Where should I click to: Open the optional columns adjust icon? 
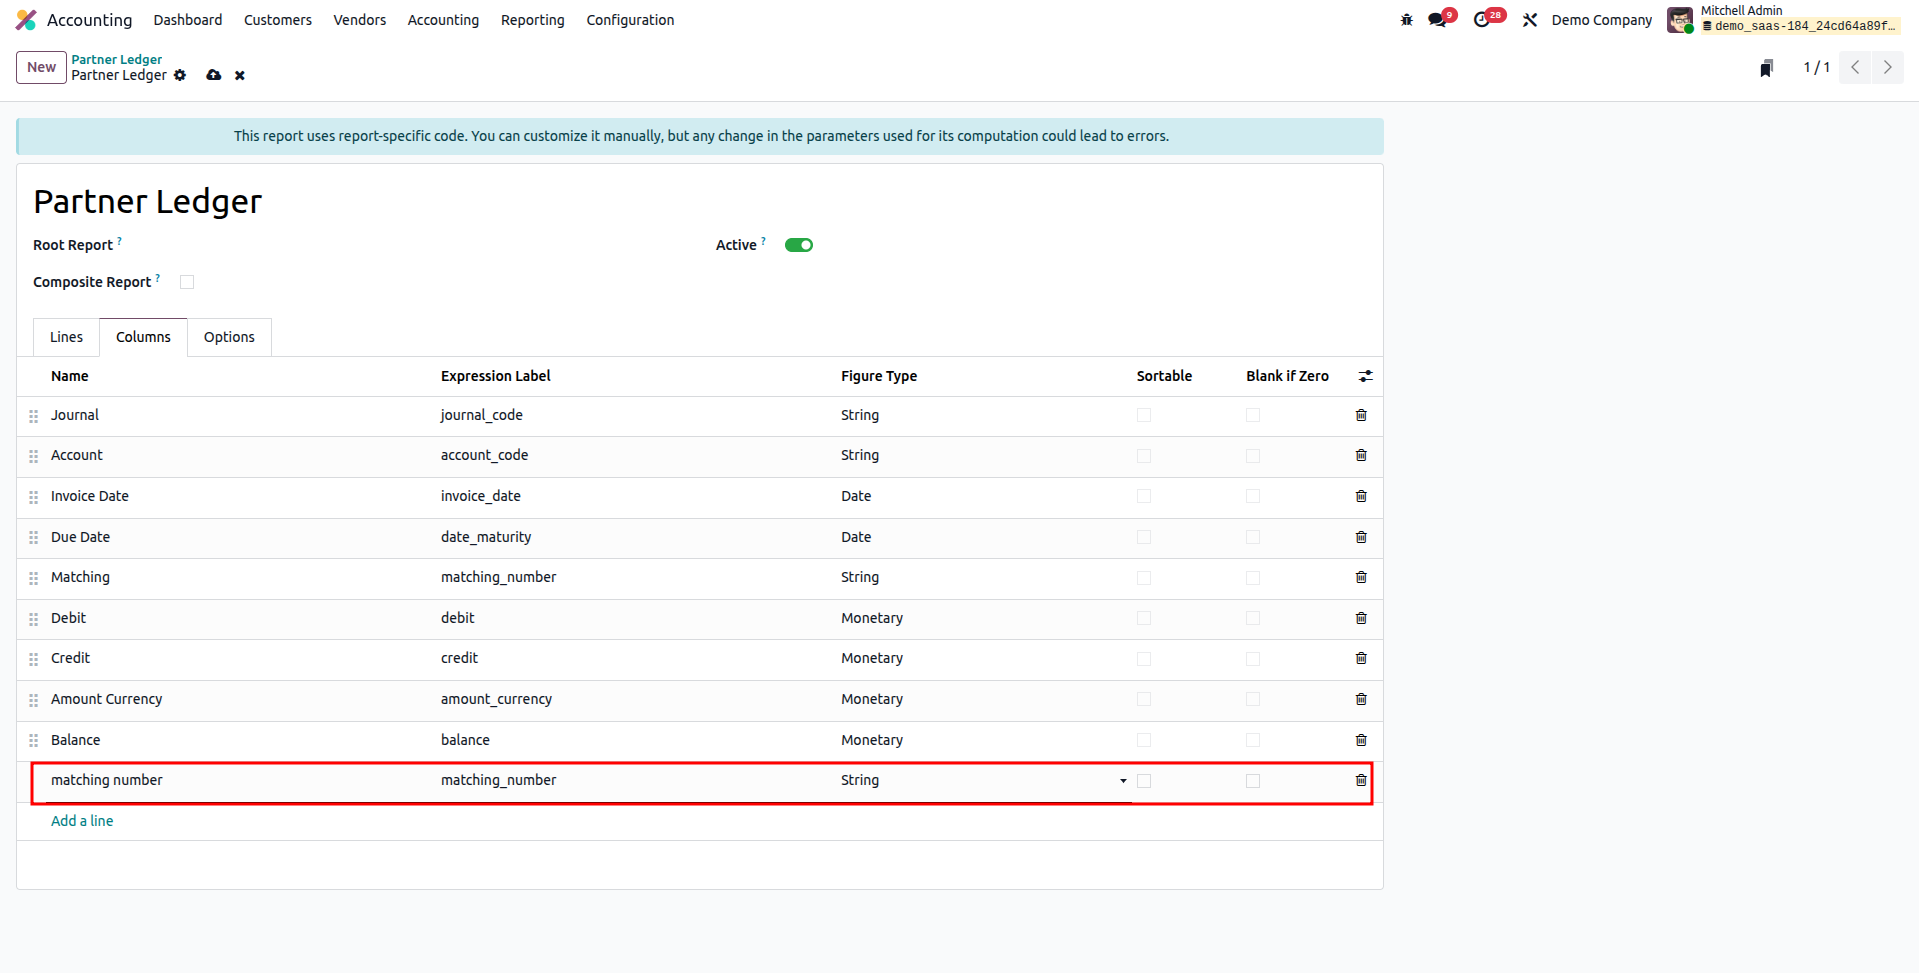coord(1365,376)
